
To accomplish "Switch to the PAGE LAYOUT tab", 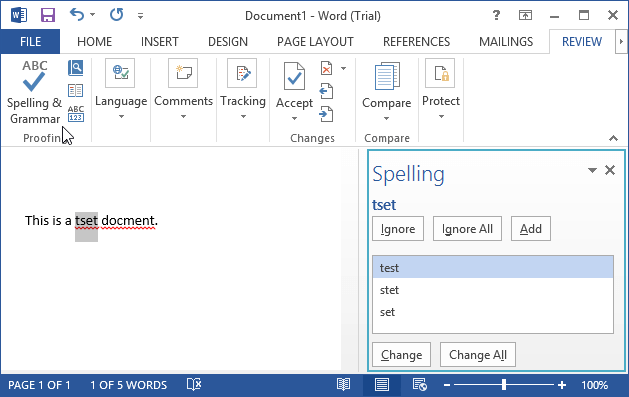I will coord(315,42).
